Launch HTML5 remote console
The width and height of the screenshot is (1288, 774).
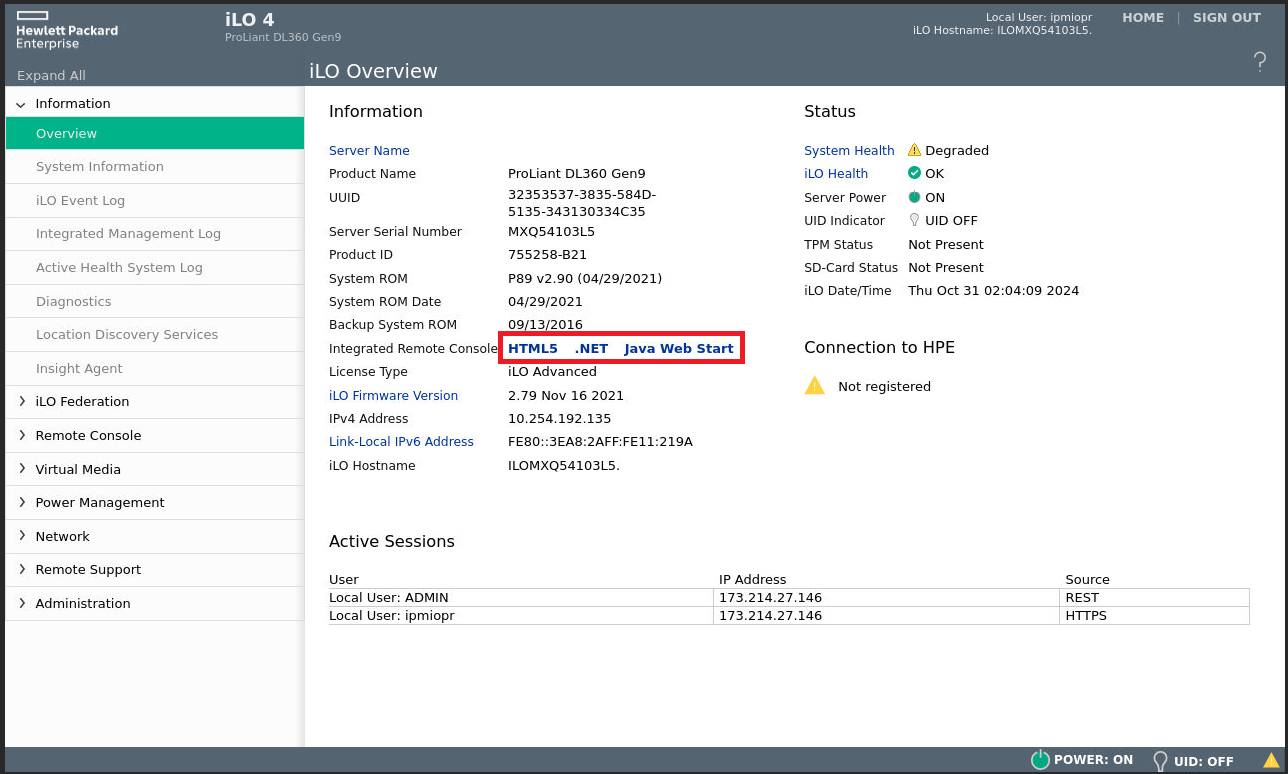(x=533, y=348)
